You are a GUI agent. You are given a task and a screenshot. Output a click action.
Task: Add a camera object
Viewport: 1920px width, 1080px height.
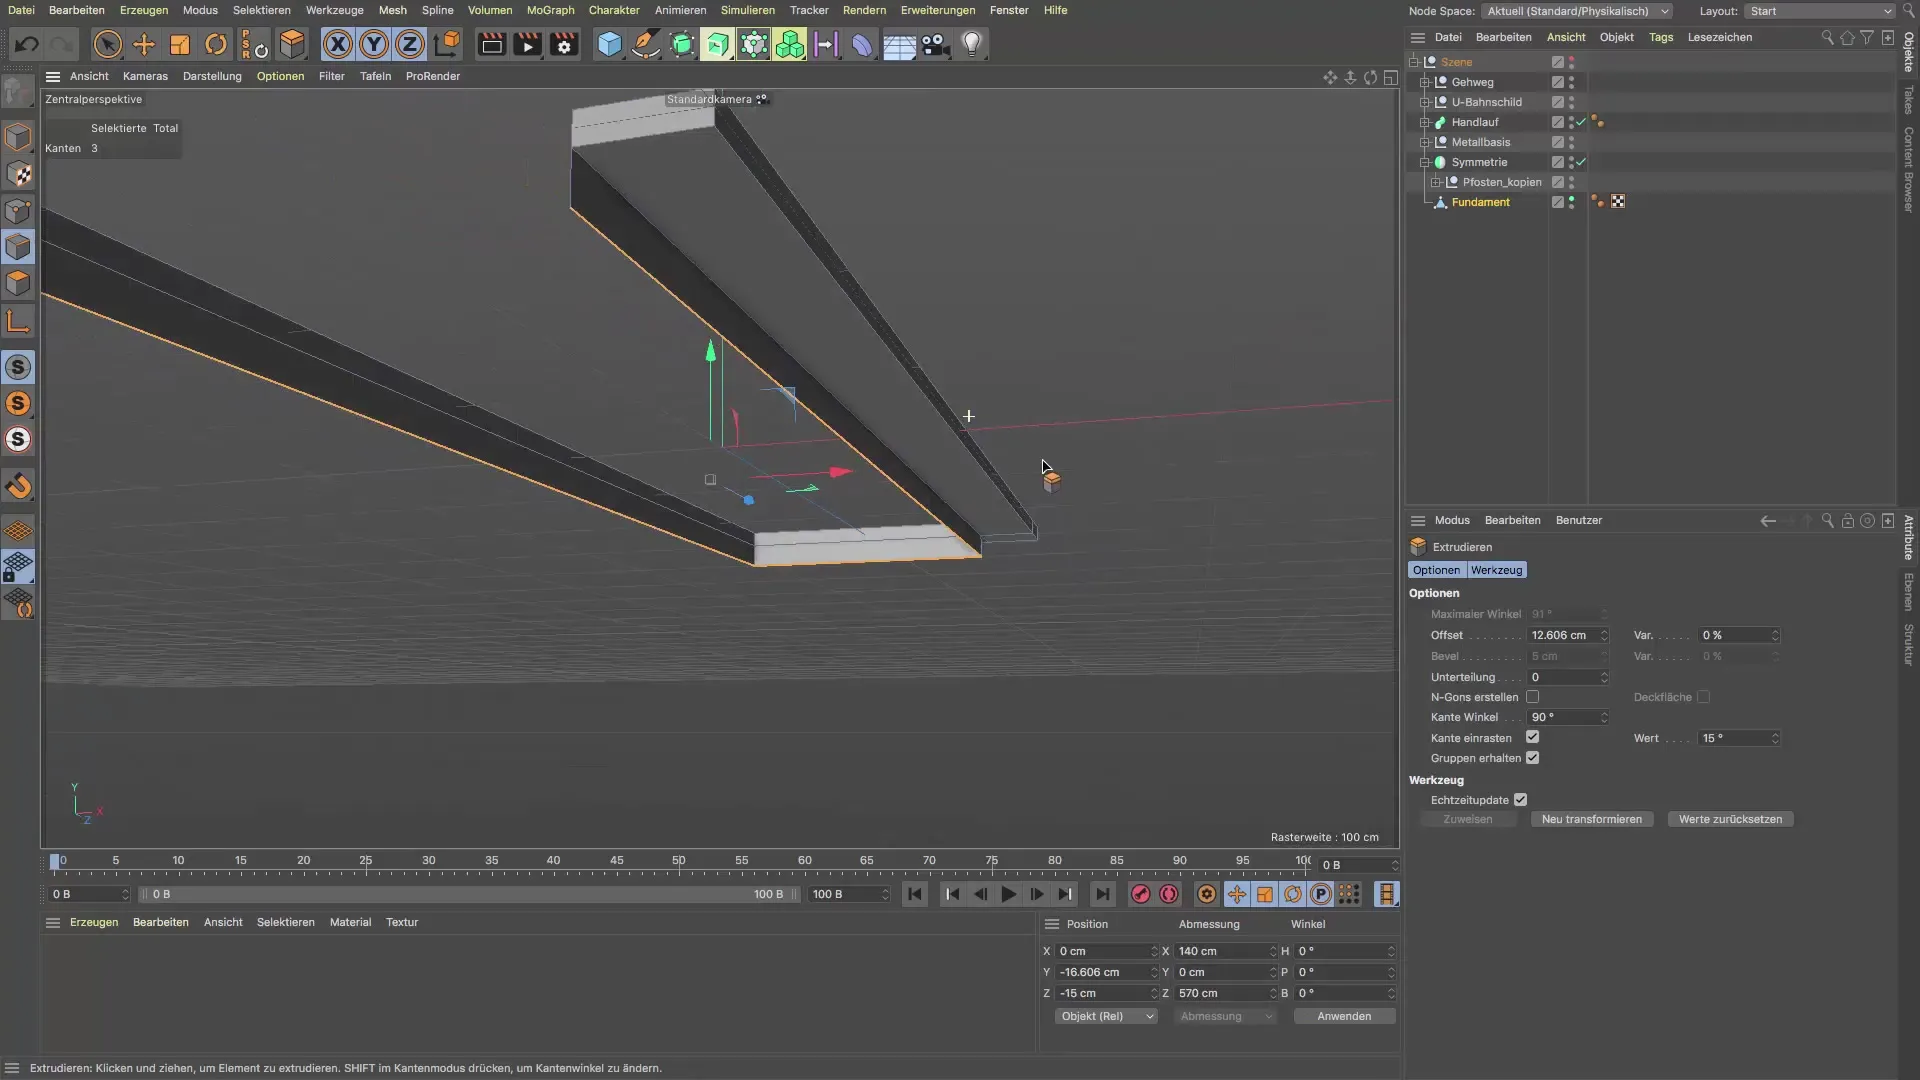pos(935,44)
